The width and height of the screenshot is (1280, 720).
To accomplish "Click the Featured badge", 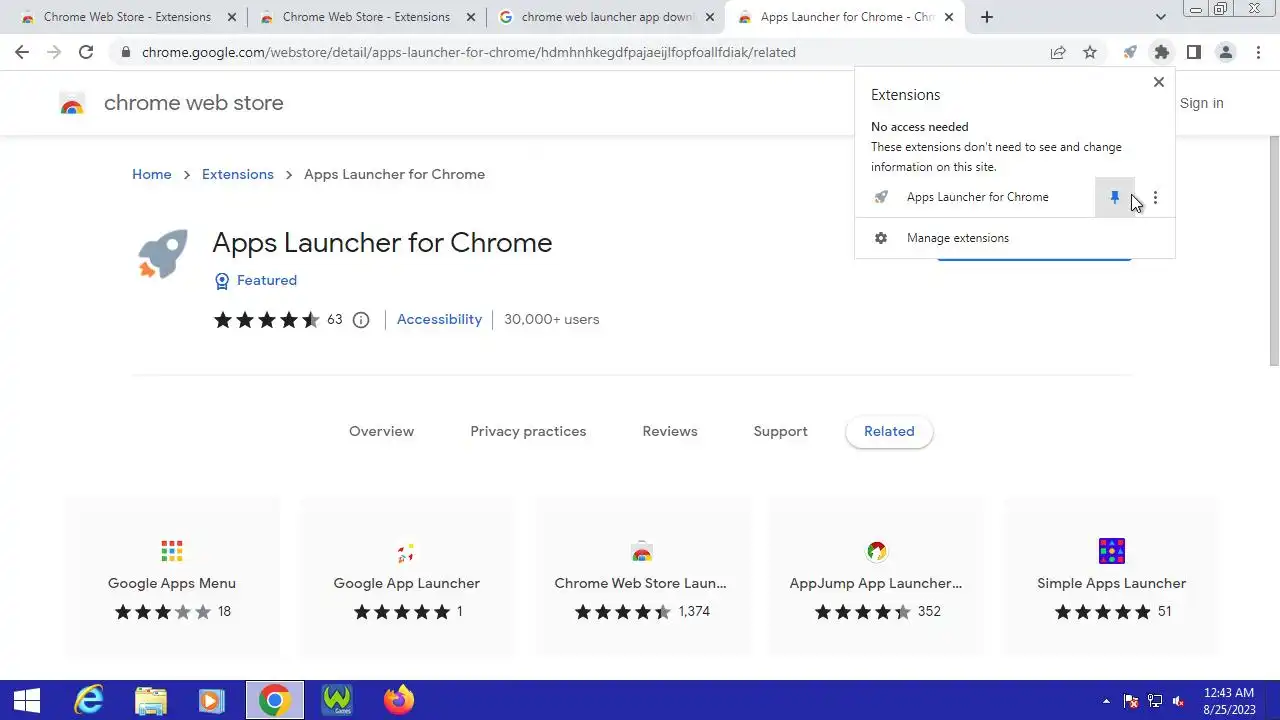I will 256,281.
